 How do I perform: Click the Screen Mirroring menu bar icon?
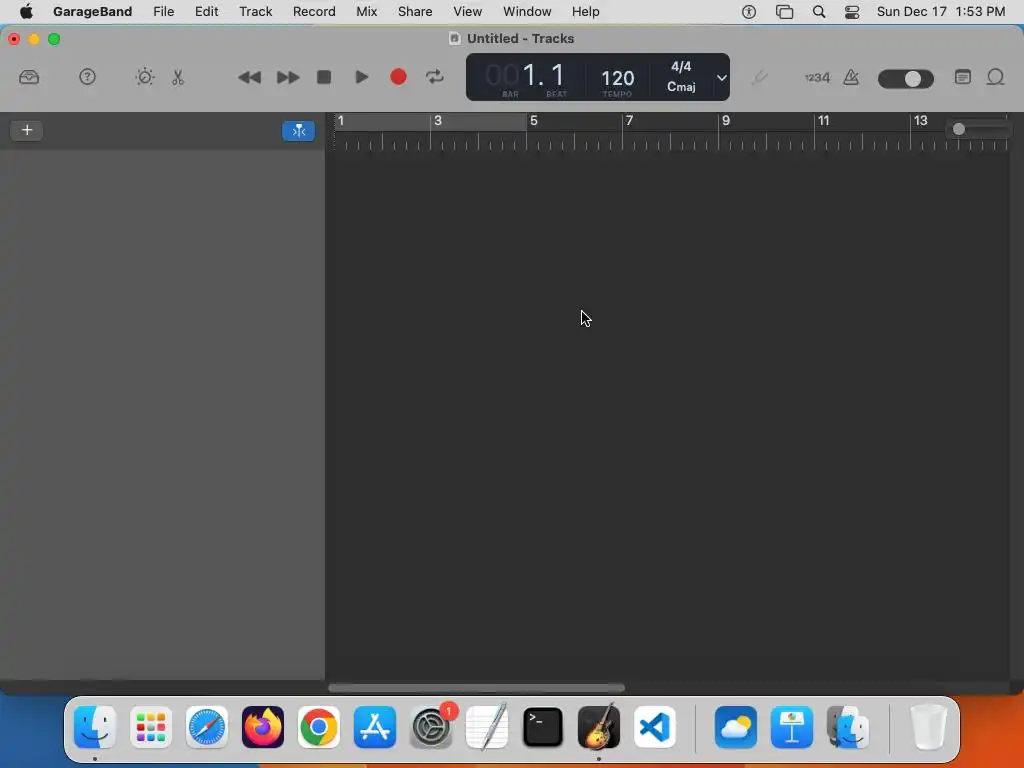(784, 12)
